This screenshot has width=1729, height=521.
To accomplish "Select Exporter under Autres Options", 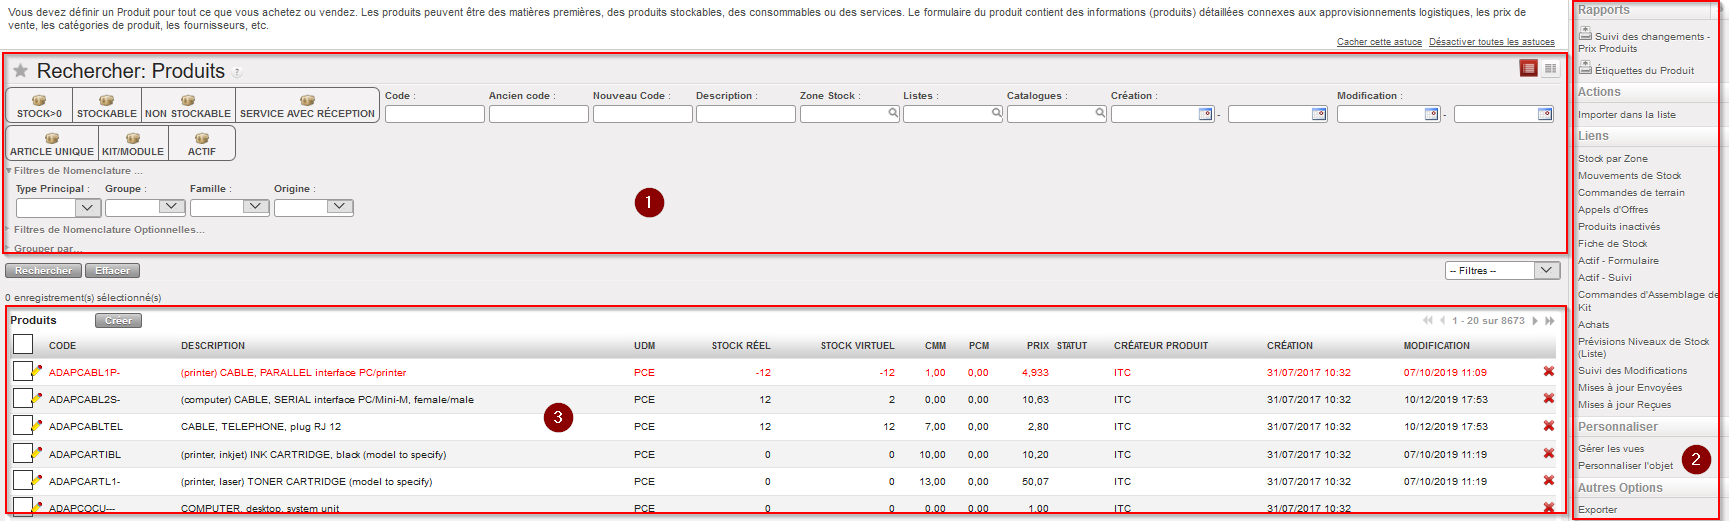I will (x=1597, y=510).
